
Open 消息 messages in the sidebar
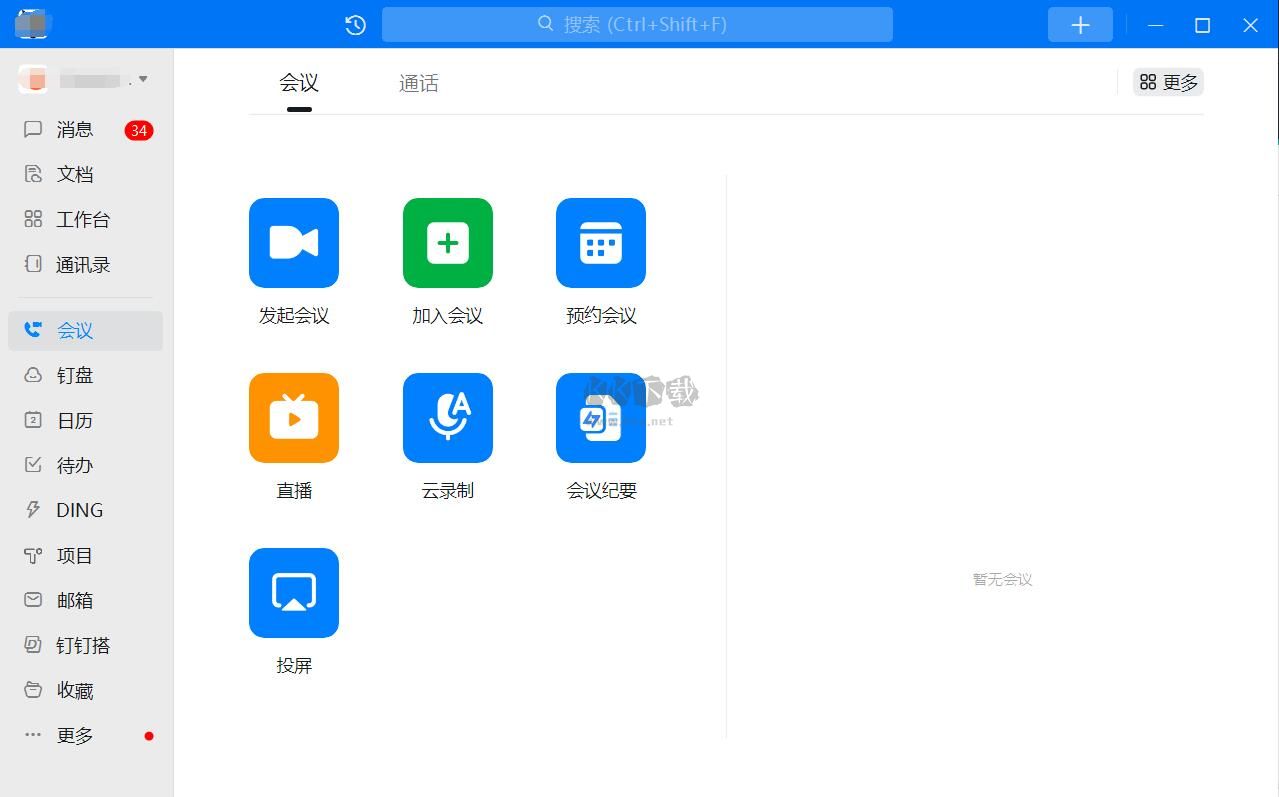(75, 129)
